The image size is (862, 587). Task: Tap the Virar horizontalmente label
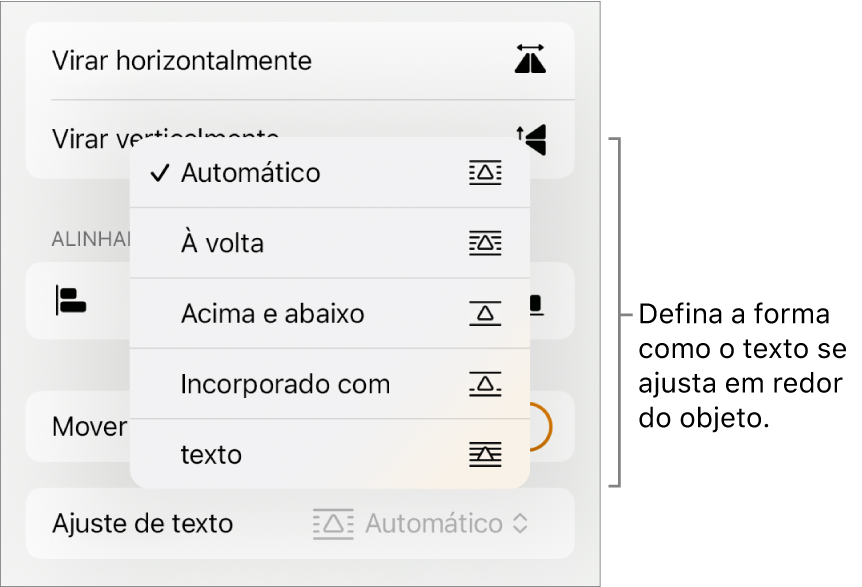tap(181, 61)
